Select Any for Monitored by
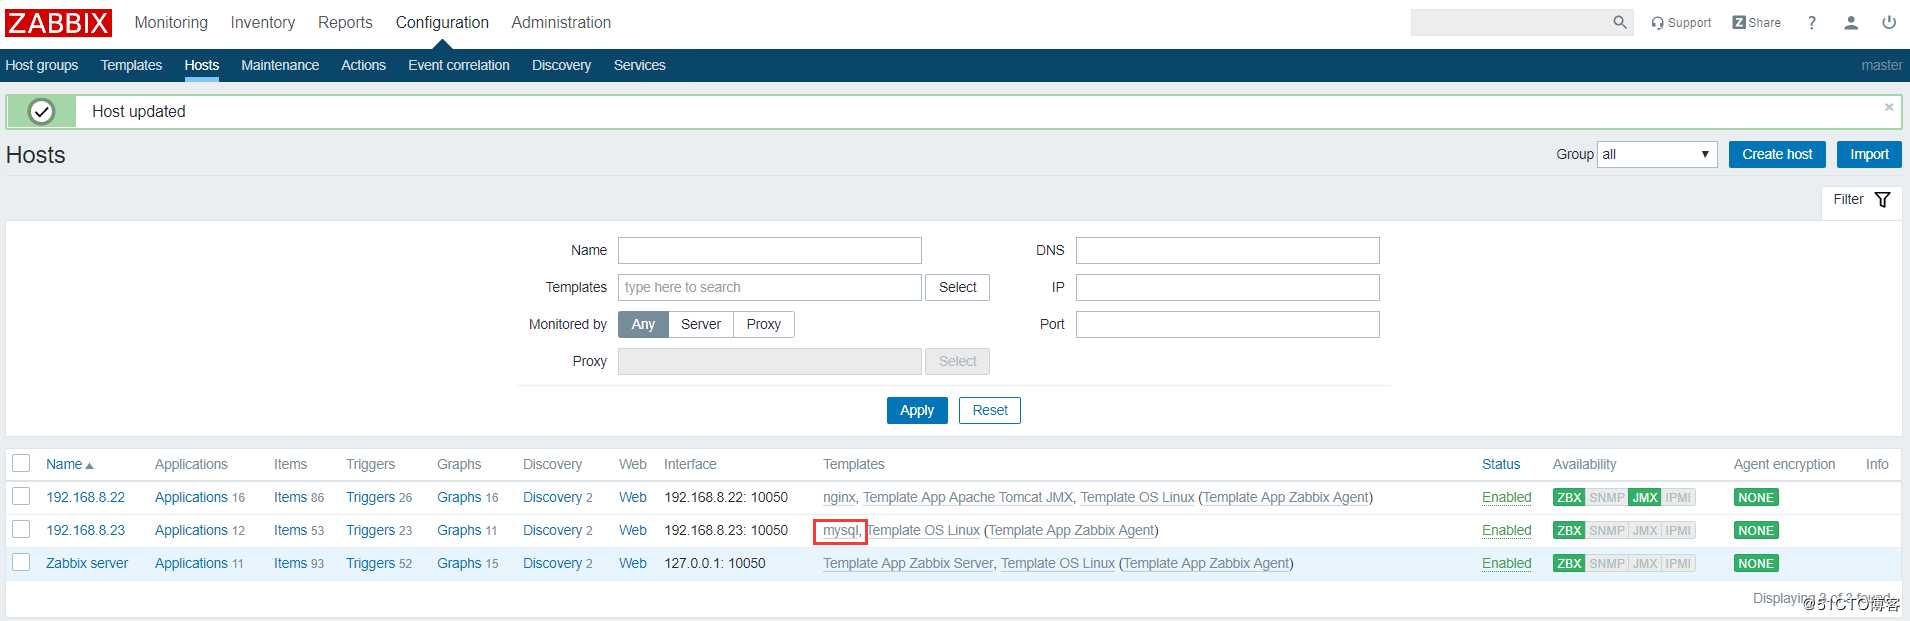This screenshot has height=621, width=1910. (643, 324)
